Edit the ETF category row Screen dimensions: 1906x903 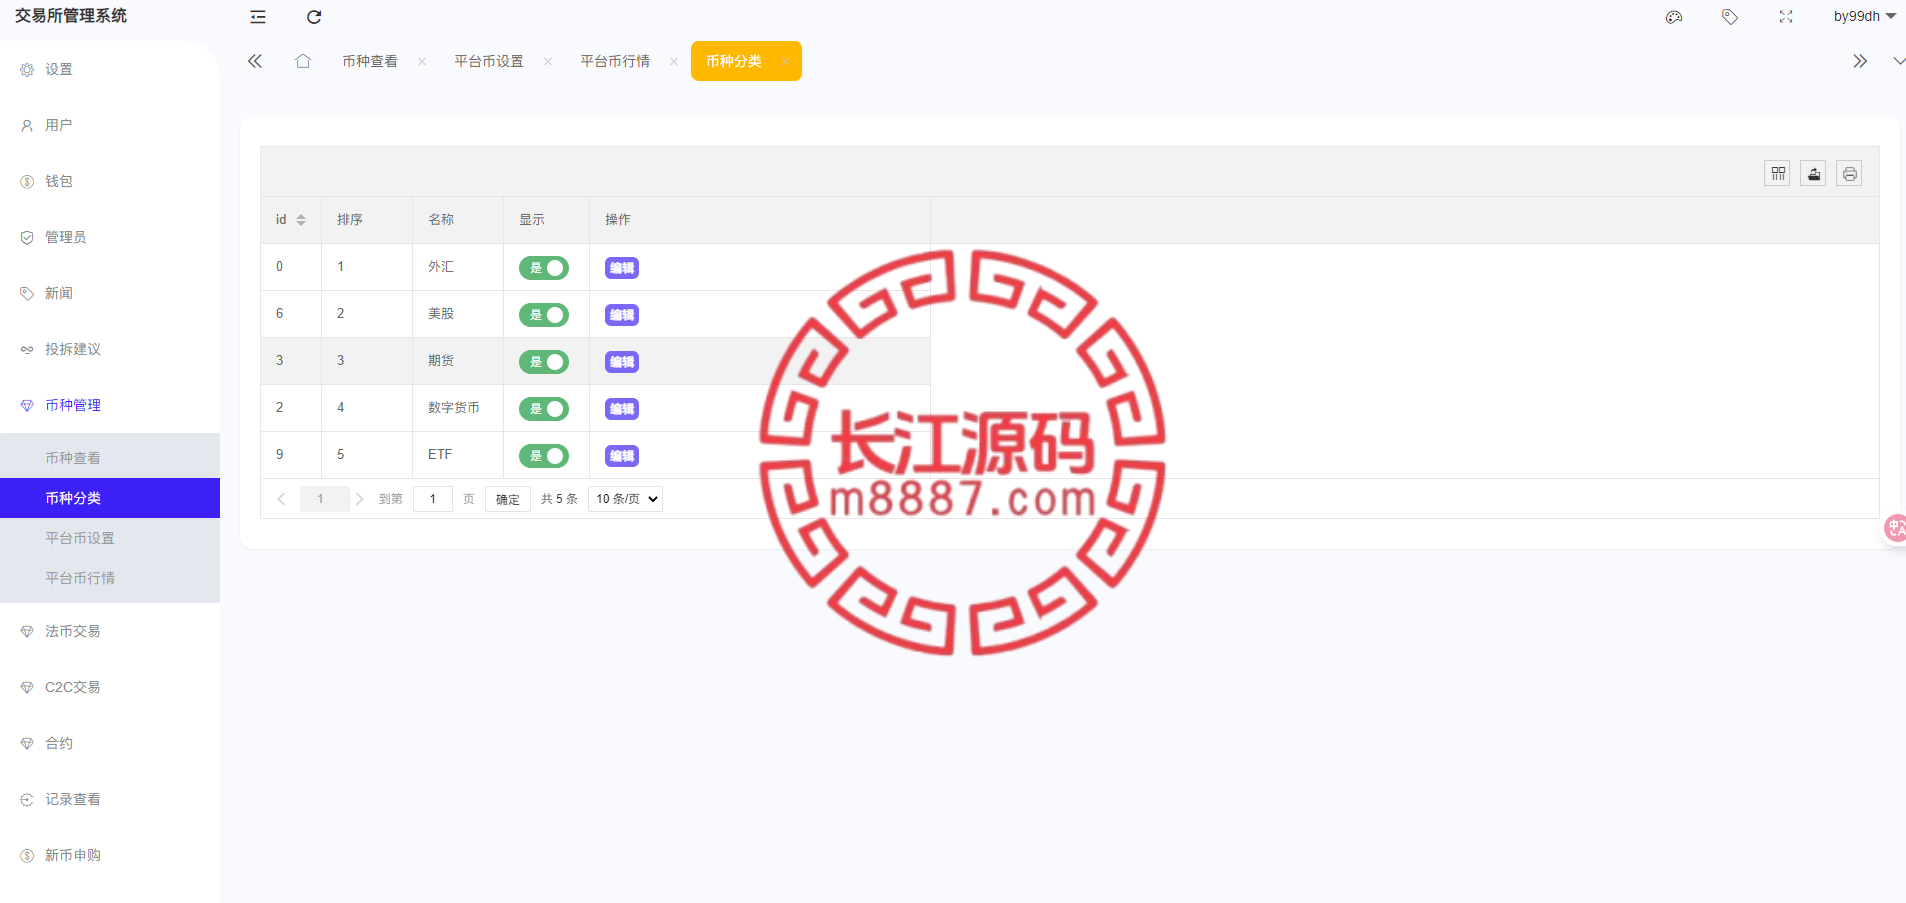(622, 456)
